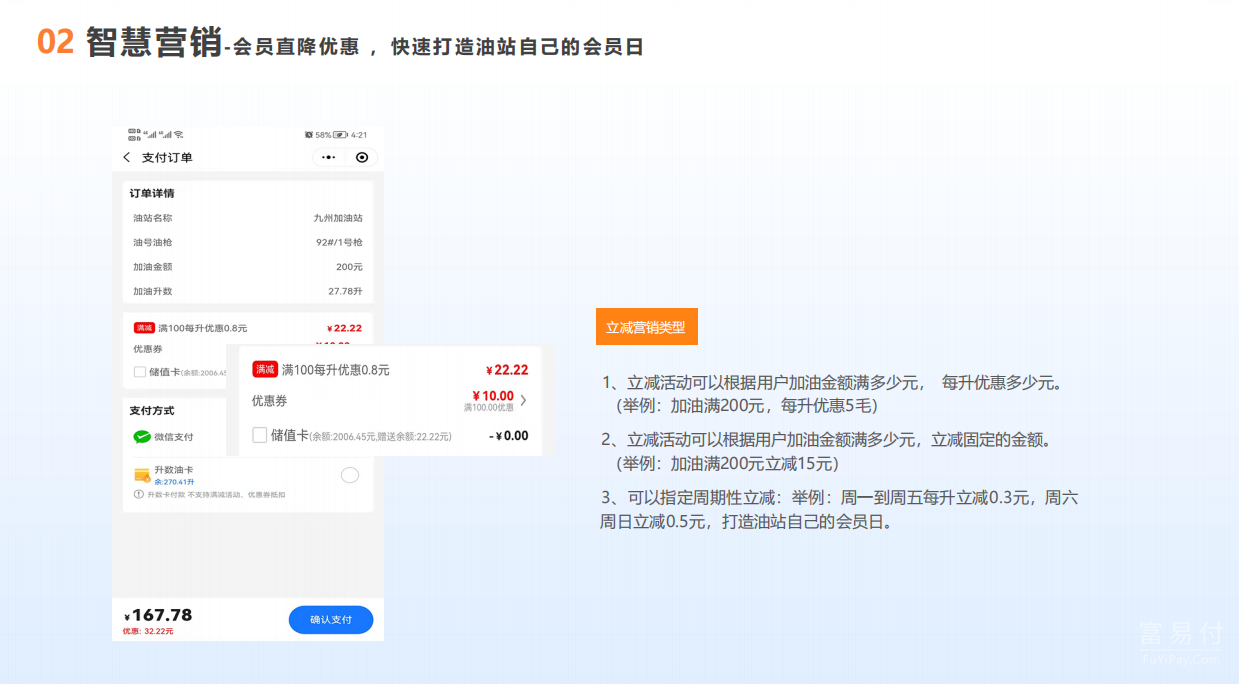Click the 支付方式 heading
The height and width of the screenshot is (684, 1239).
pyautogui.click(x=152, y=410)
